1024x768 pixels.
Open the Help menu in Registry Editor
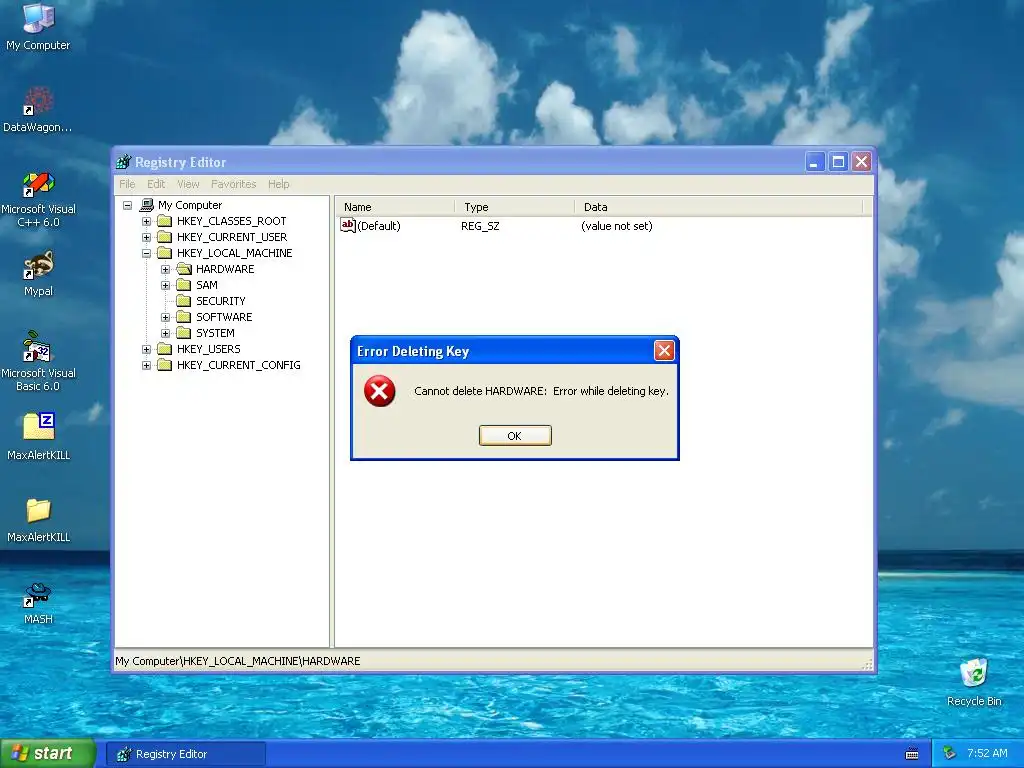coord(278,184)
